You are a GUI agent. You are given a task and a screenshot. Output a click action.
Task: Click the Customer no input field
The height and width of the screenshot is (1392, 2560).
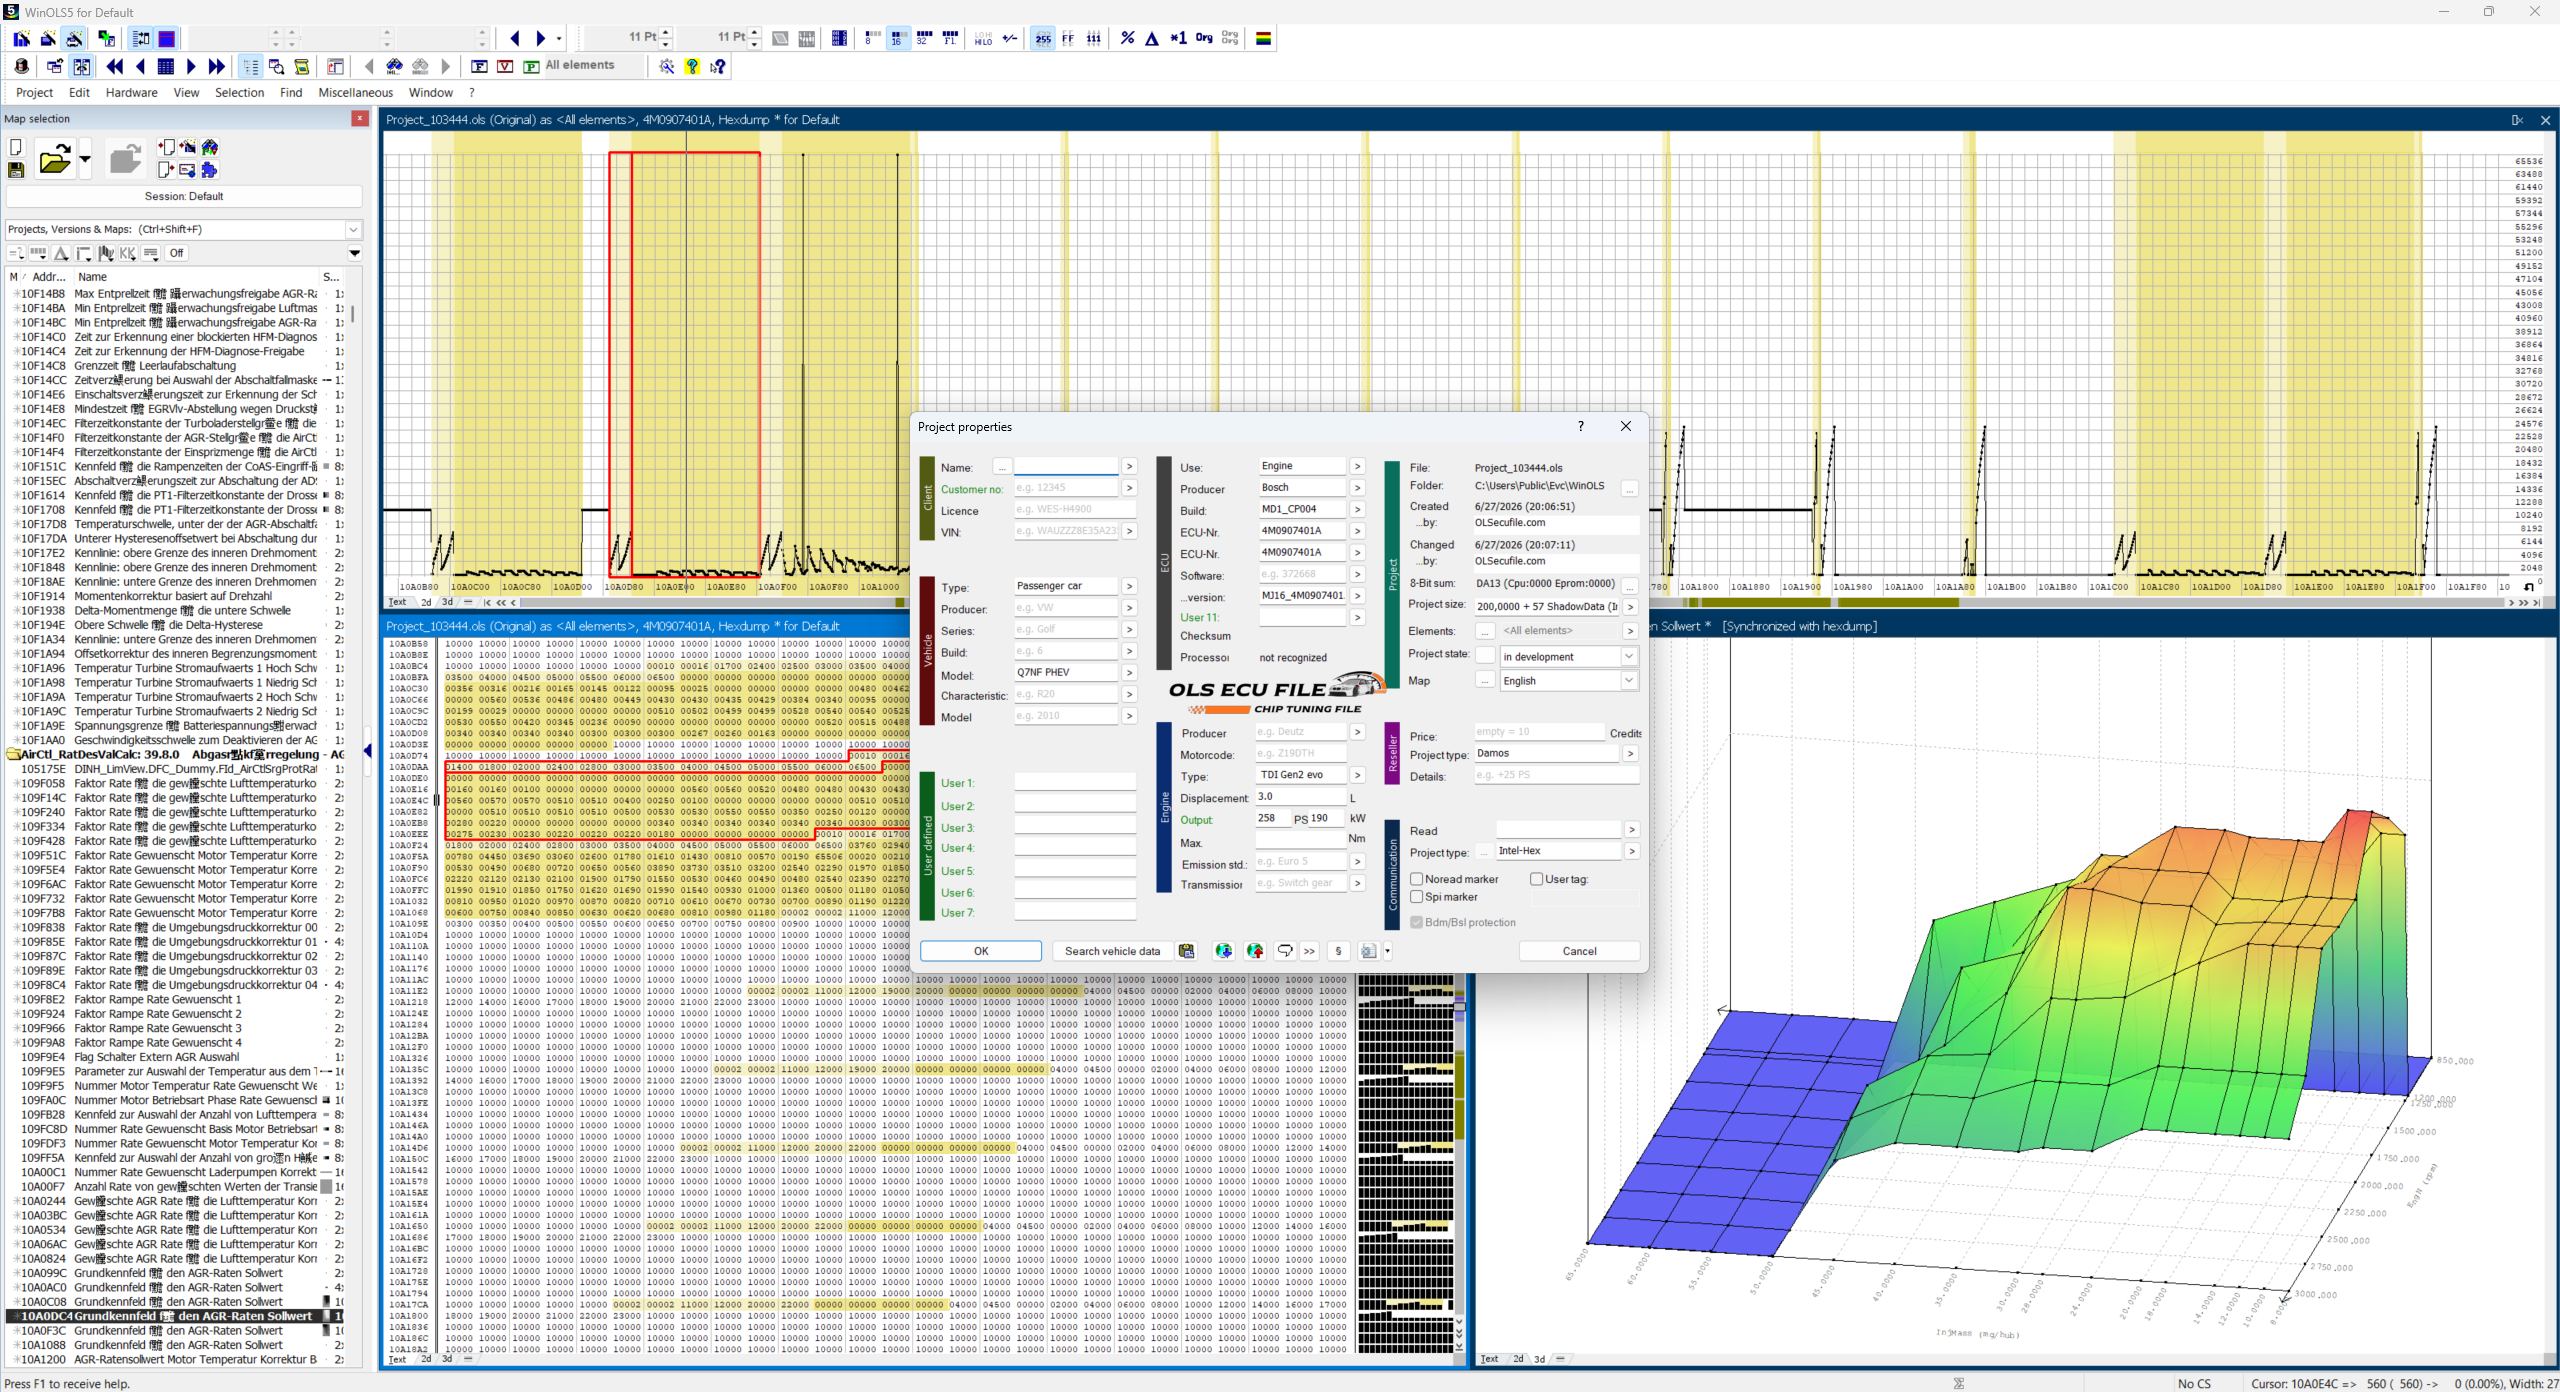click(x=1066, y=488)
